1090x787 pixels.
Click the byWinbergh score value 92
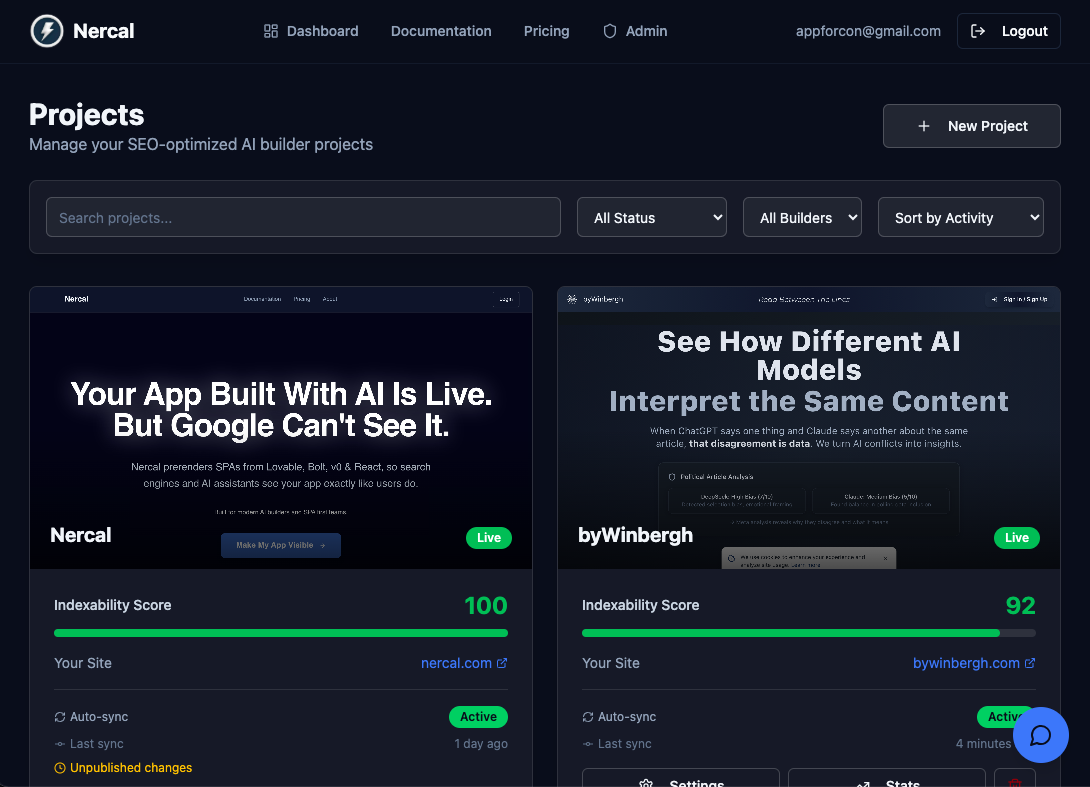pyautogui.click(x=1020, y=606)
